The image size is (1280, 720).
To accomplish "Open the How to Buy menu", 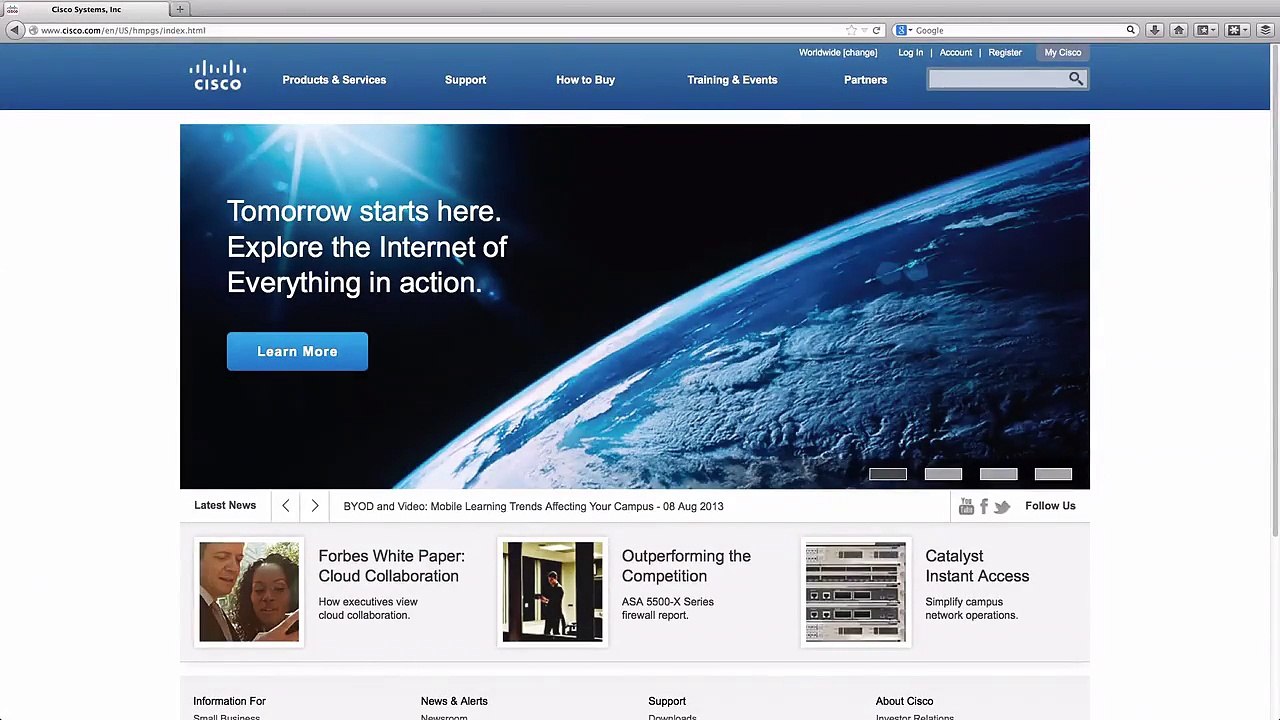I will pos(585,80).
